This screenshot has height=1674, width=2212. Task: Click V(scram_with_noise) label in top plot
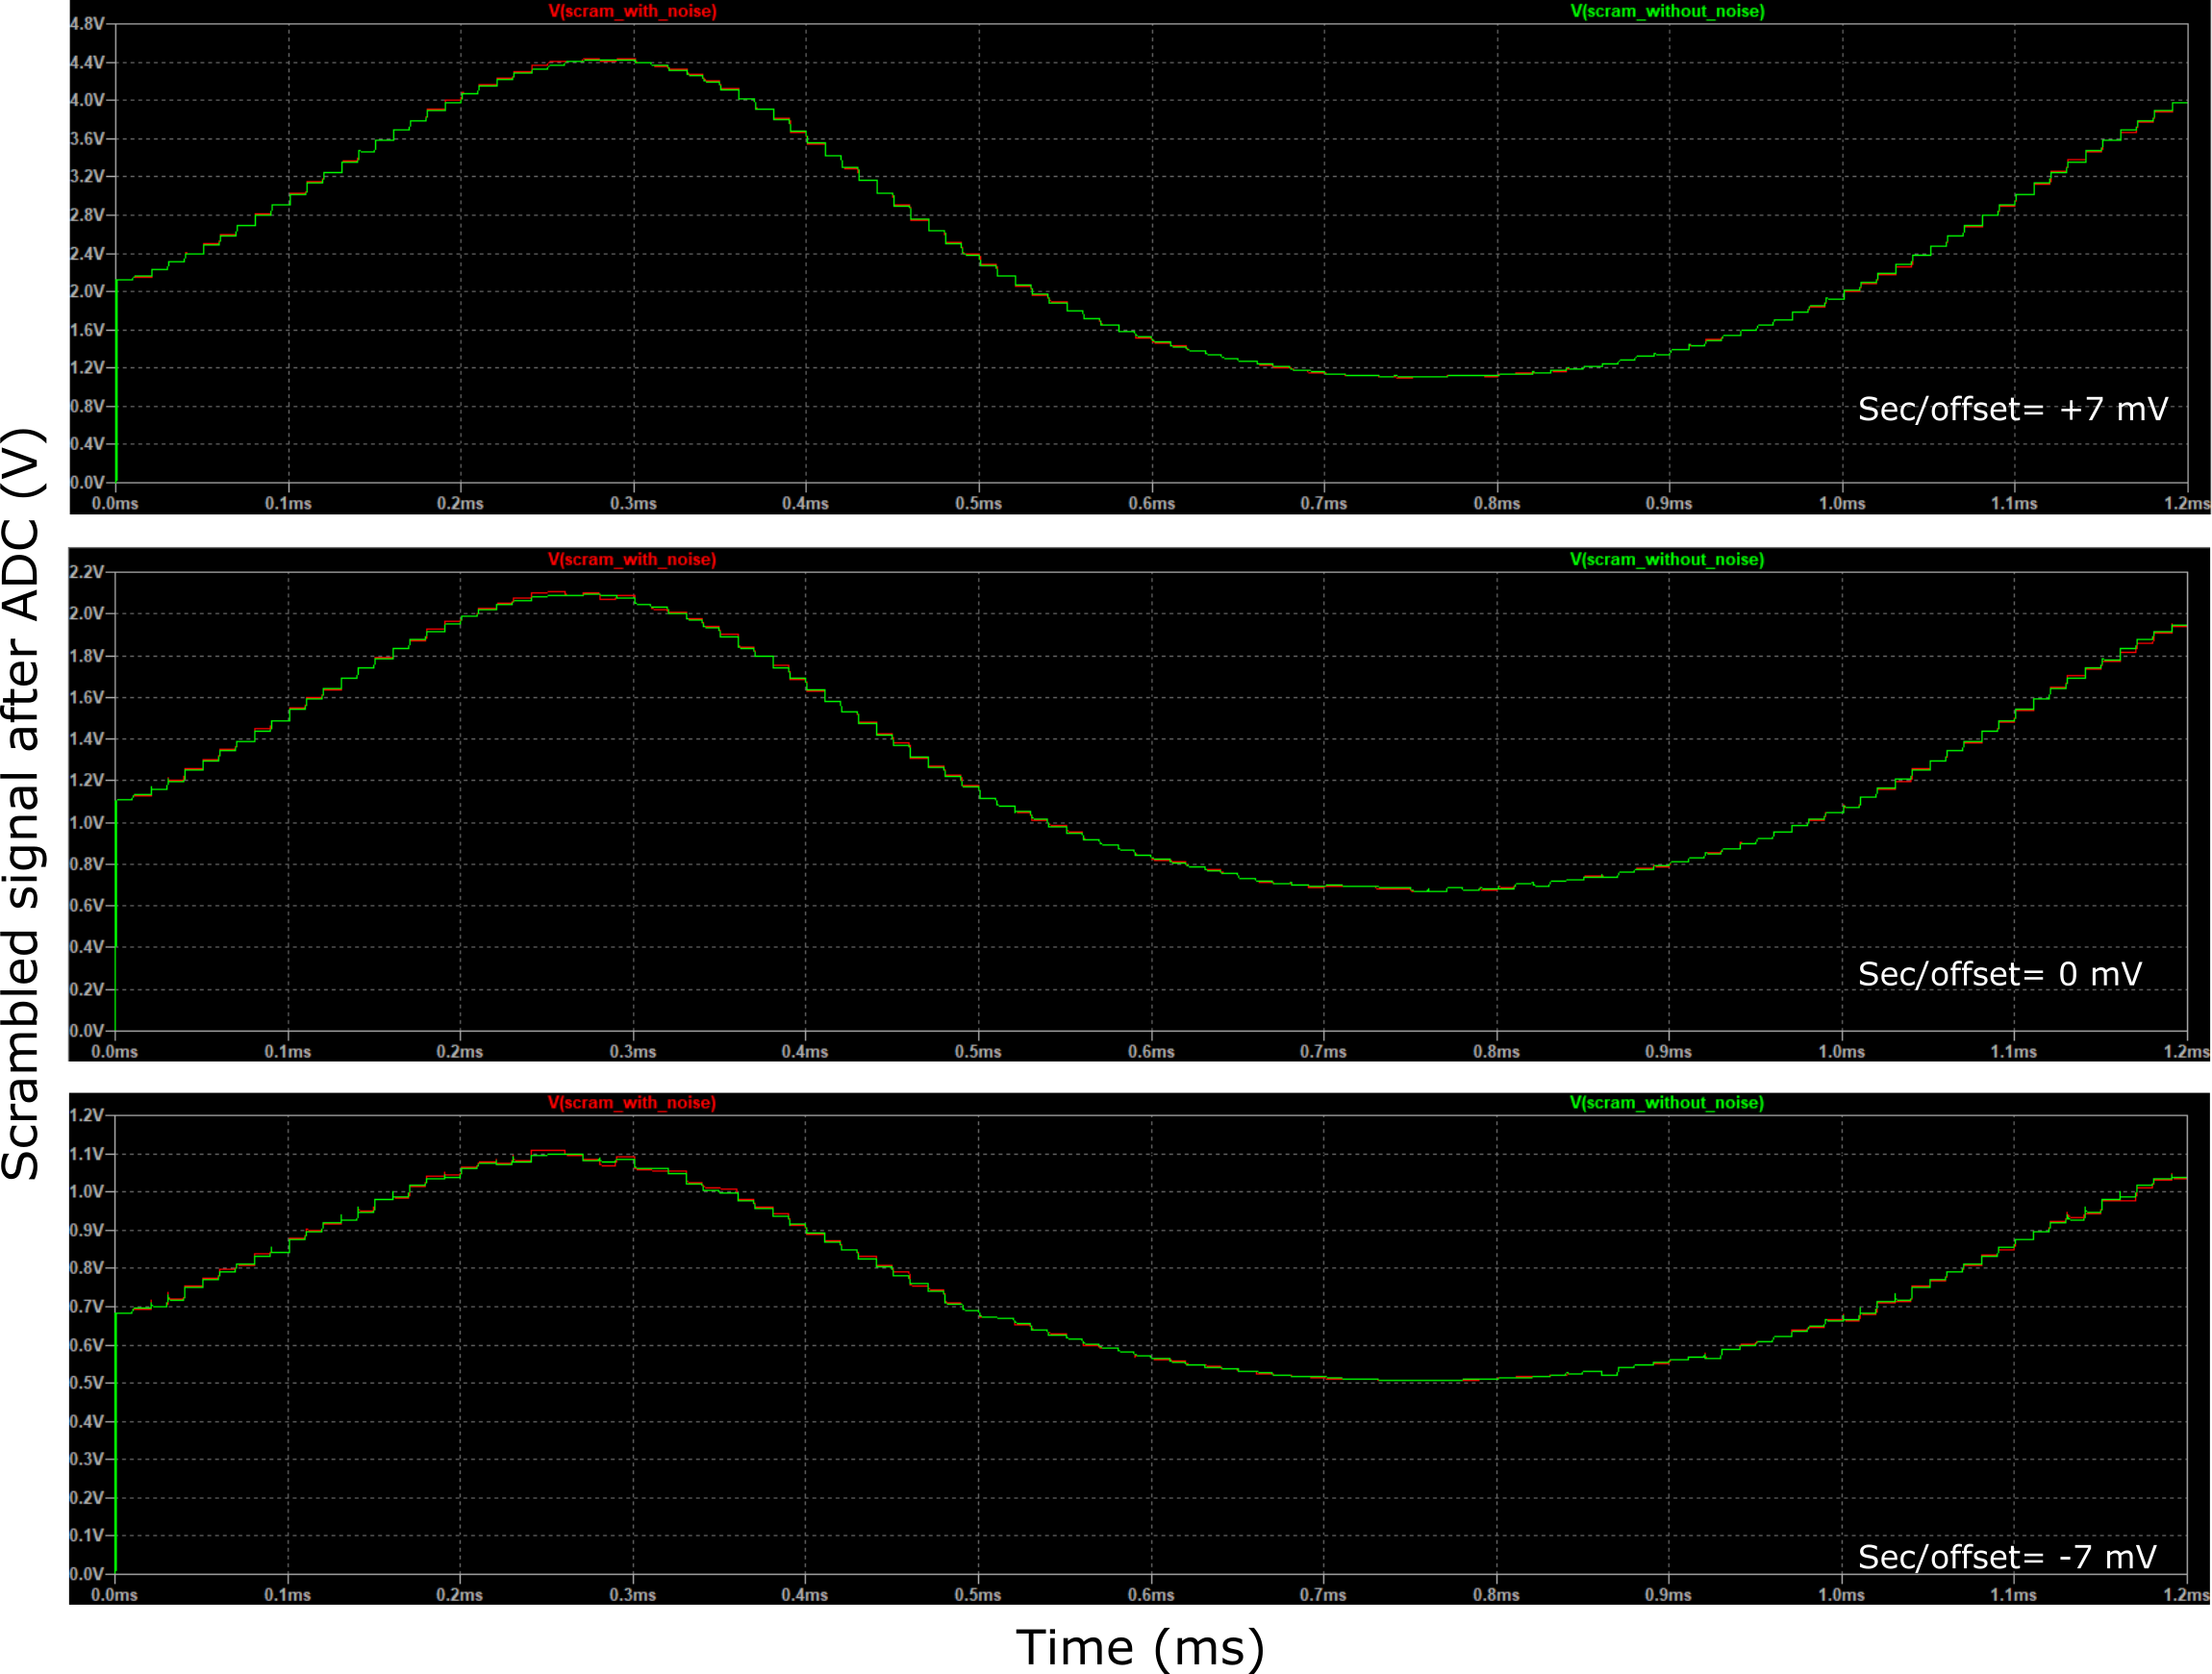pyautogui.click(x=632, y=11)
